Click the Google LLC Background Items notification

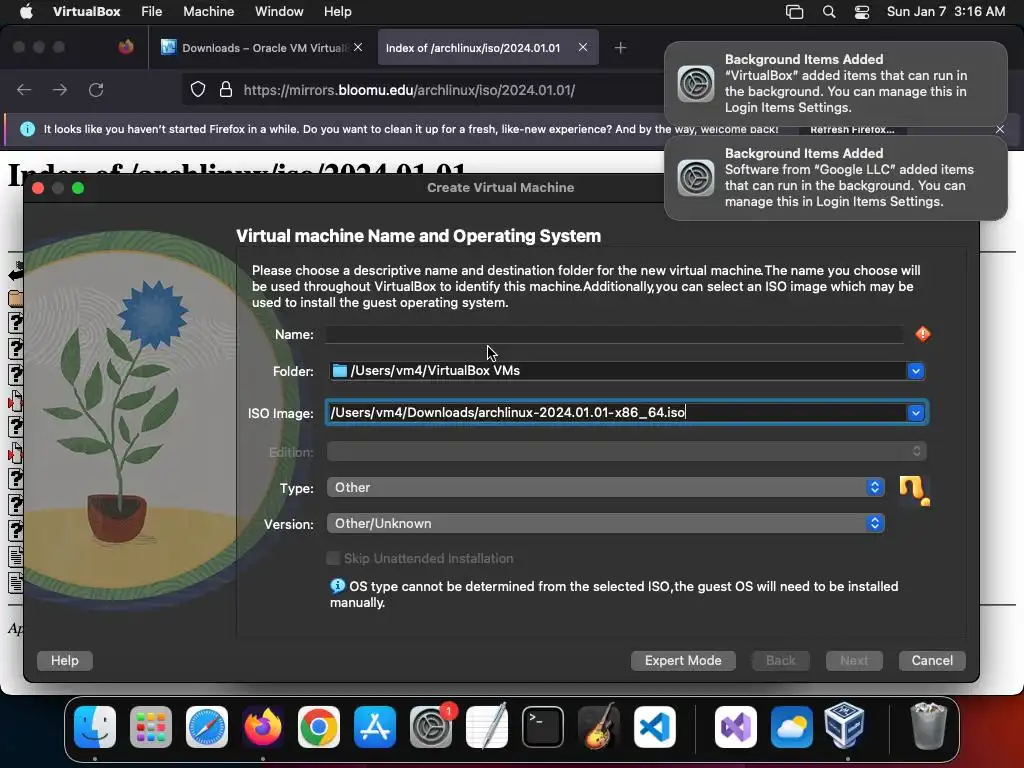835,178
